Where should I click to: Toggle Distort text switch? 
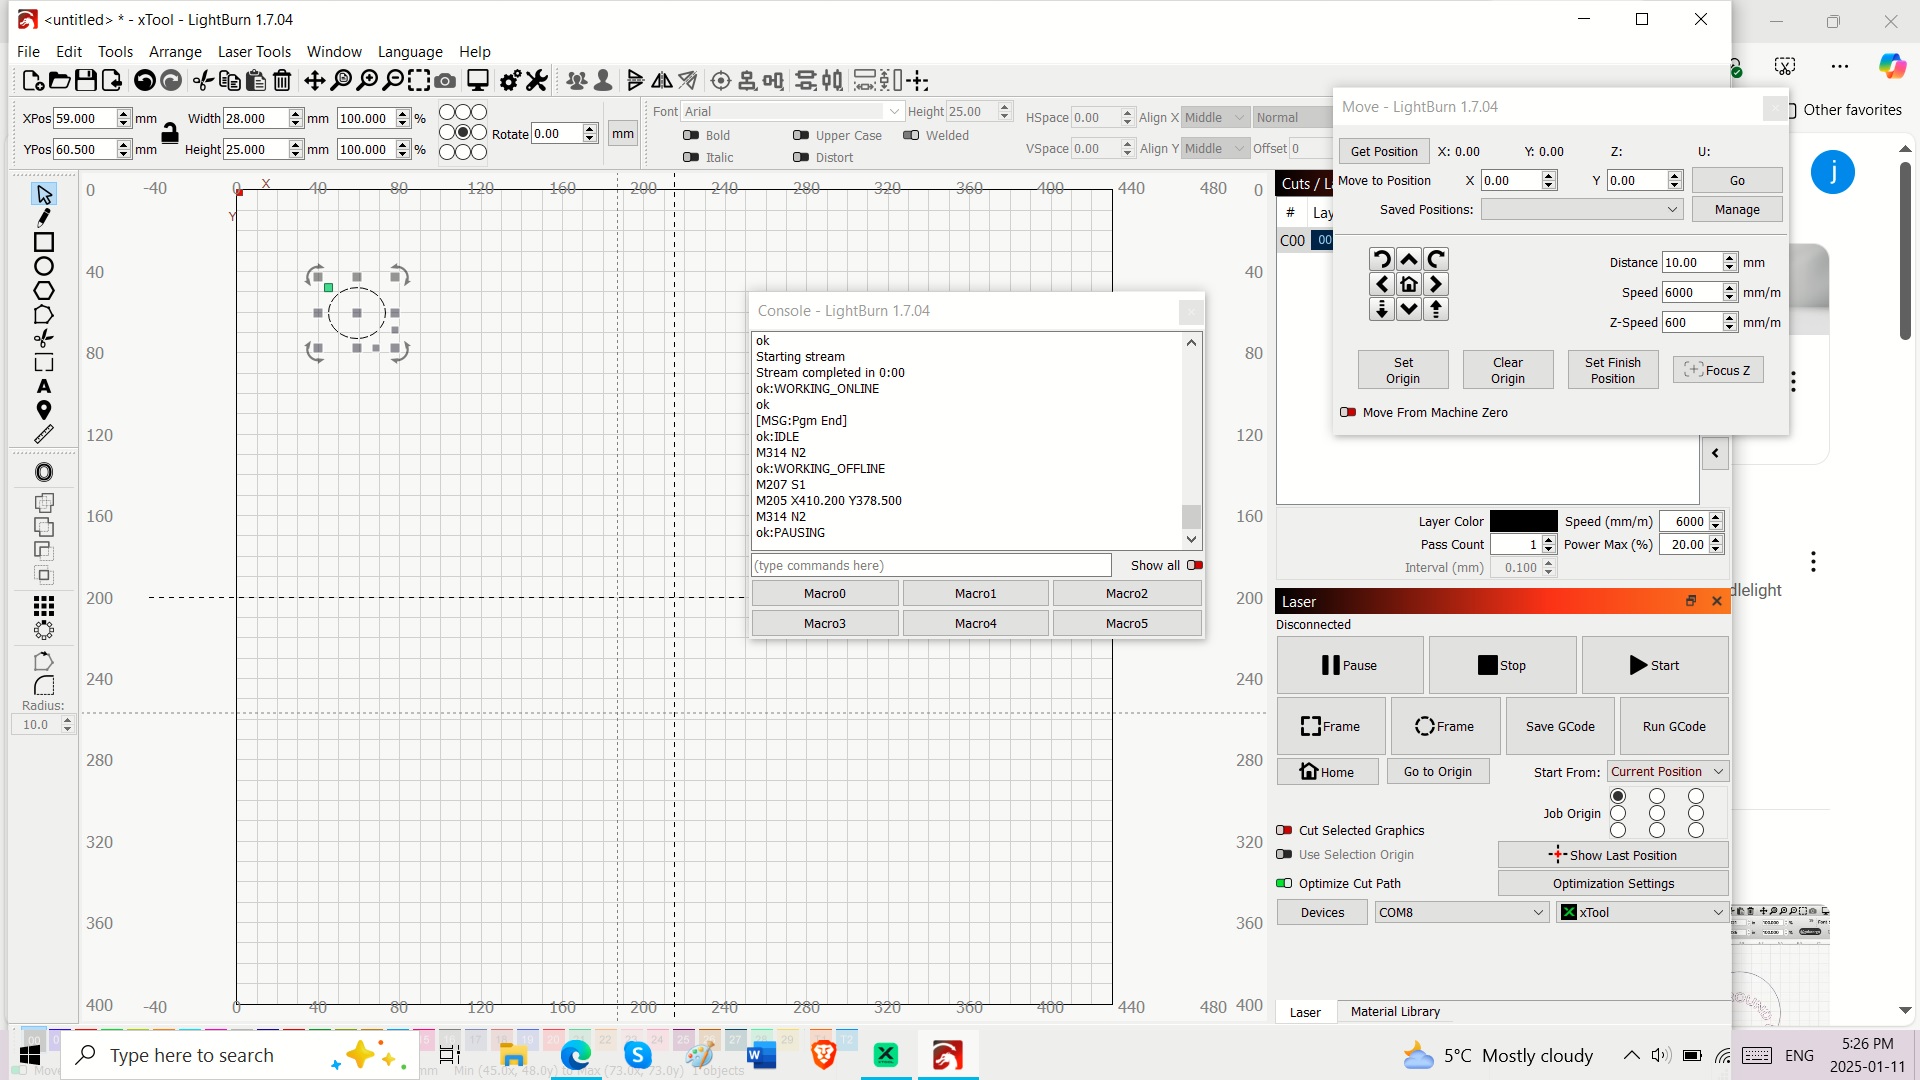pos(801,158)
